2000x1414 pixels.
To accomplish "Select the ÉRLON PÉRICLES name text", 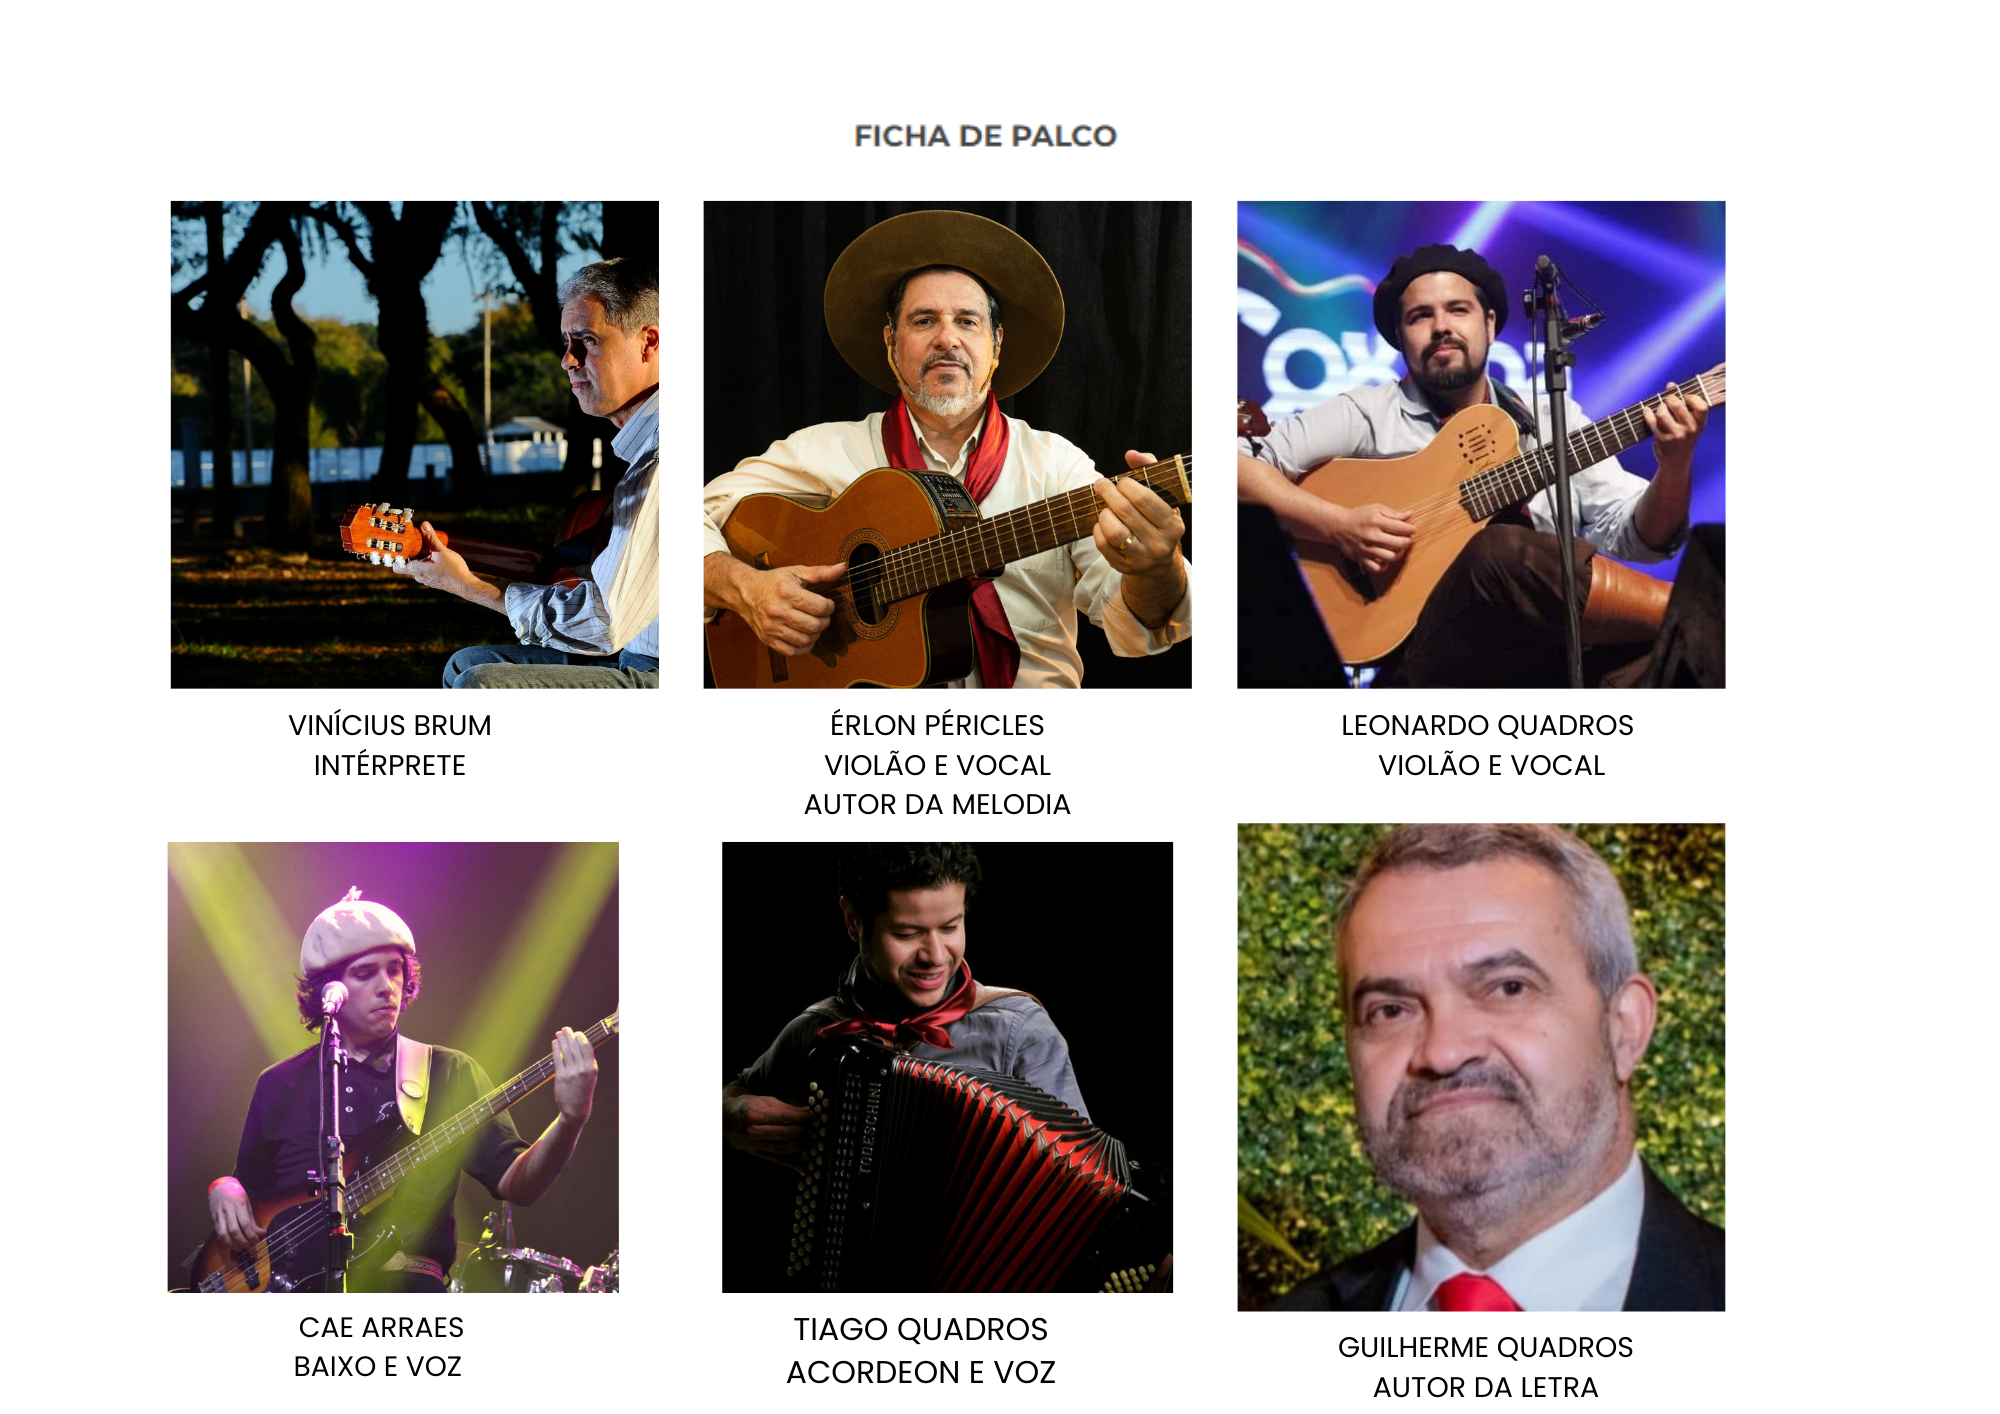I will [937, 725].
